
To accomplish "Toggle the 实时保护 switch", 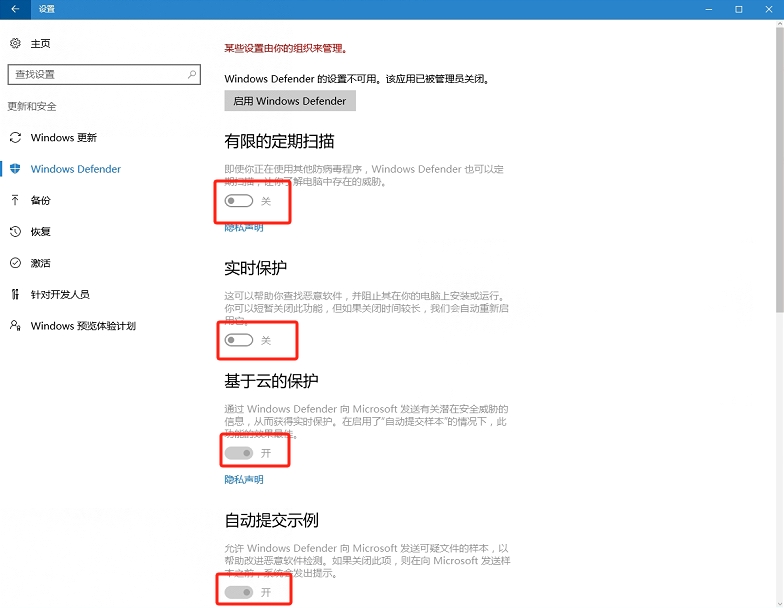I will [238, 340].
